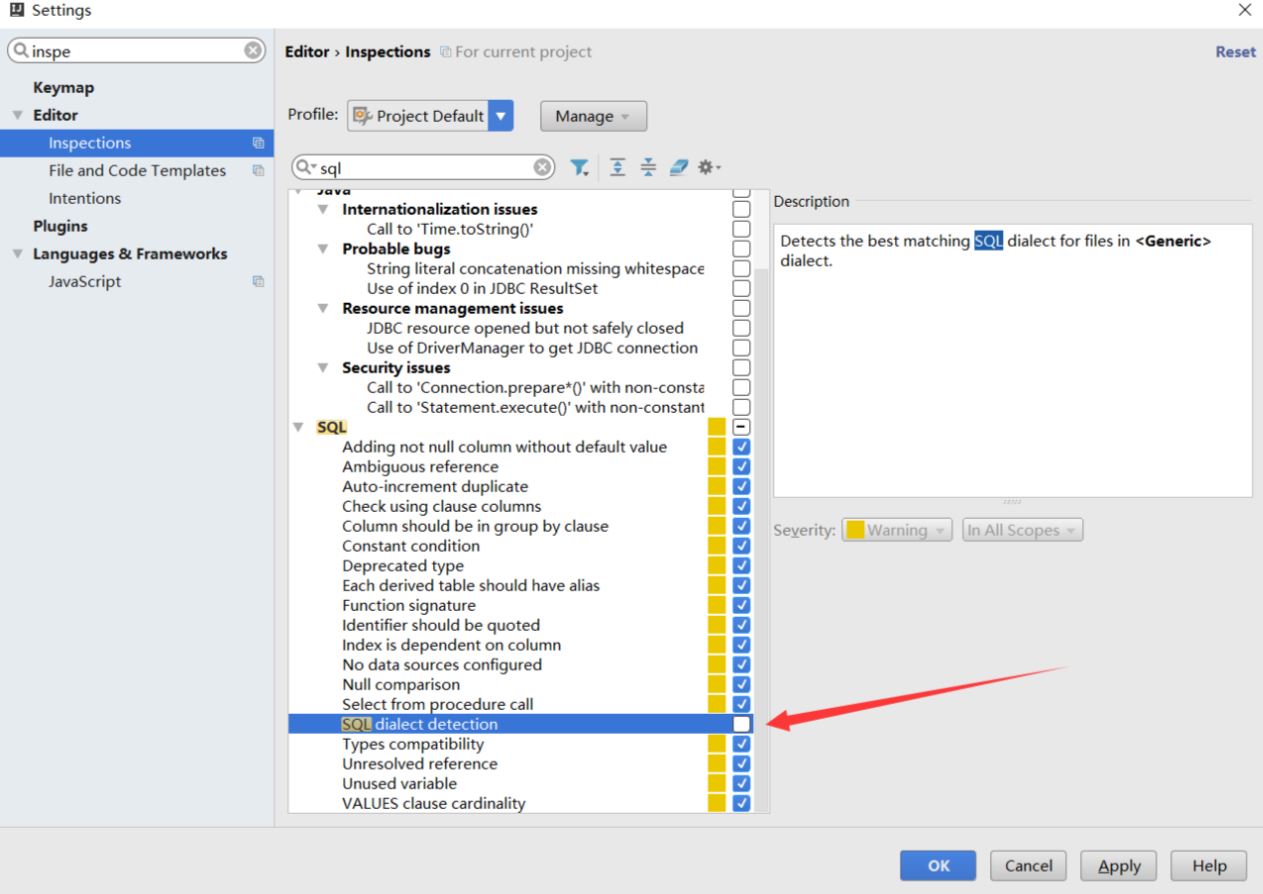Disable the 'Ambiguous reference' inspection
This screenshot has height=894, width=1263.
(741, 466)
